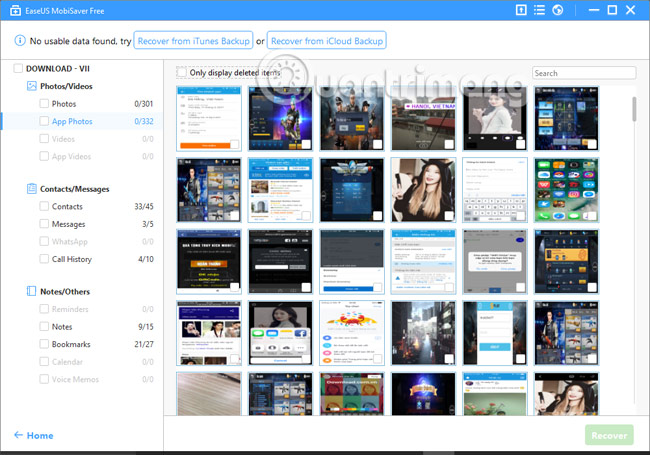The image size is (650, 455).
Task: Click the Contacts/Messages category icon
Action: (x=32, y=189)
